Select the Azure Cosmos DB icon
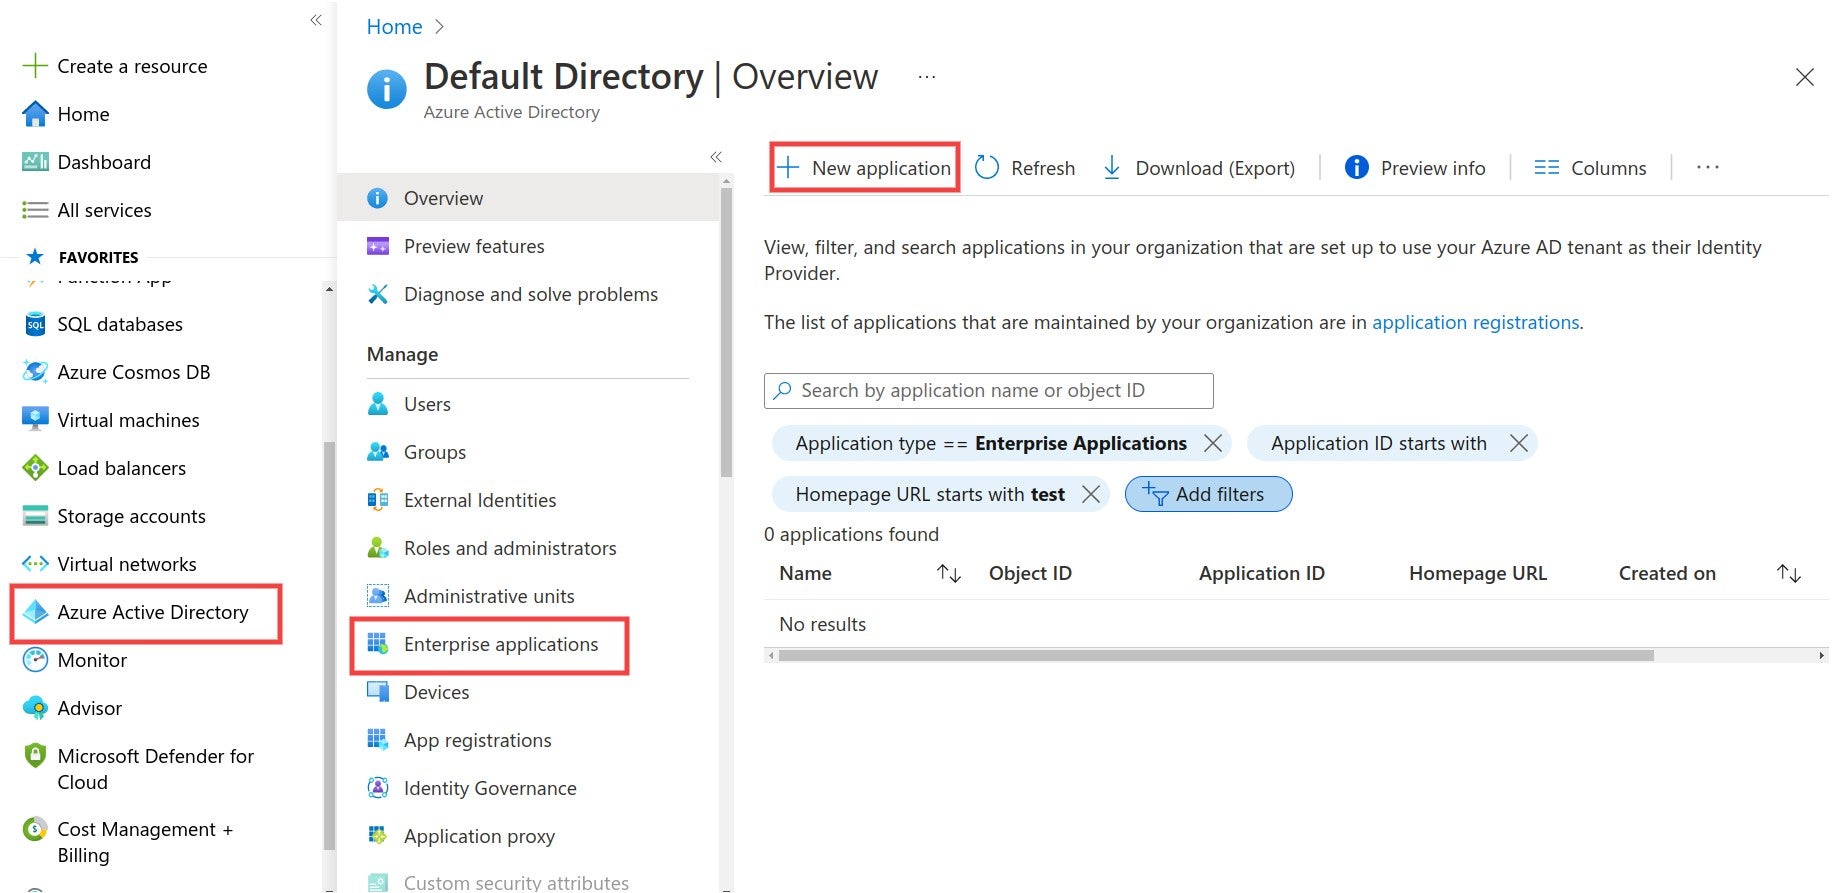1842x893 pixels. (x=35, y=372)
